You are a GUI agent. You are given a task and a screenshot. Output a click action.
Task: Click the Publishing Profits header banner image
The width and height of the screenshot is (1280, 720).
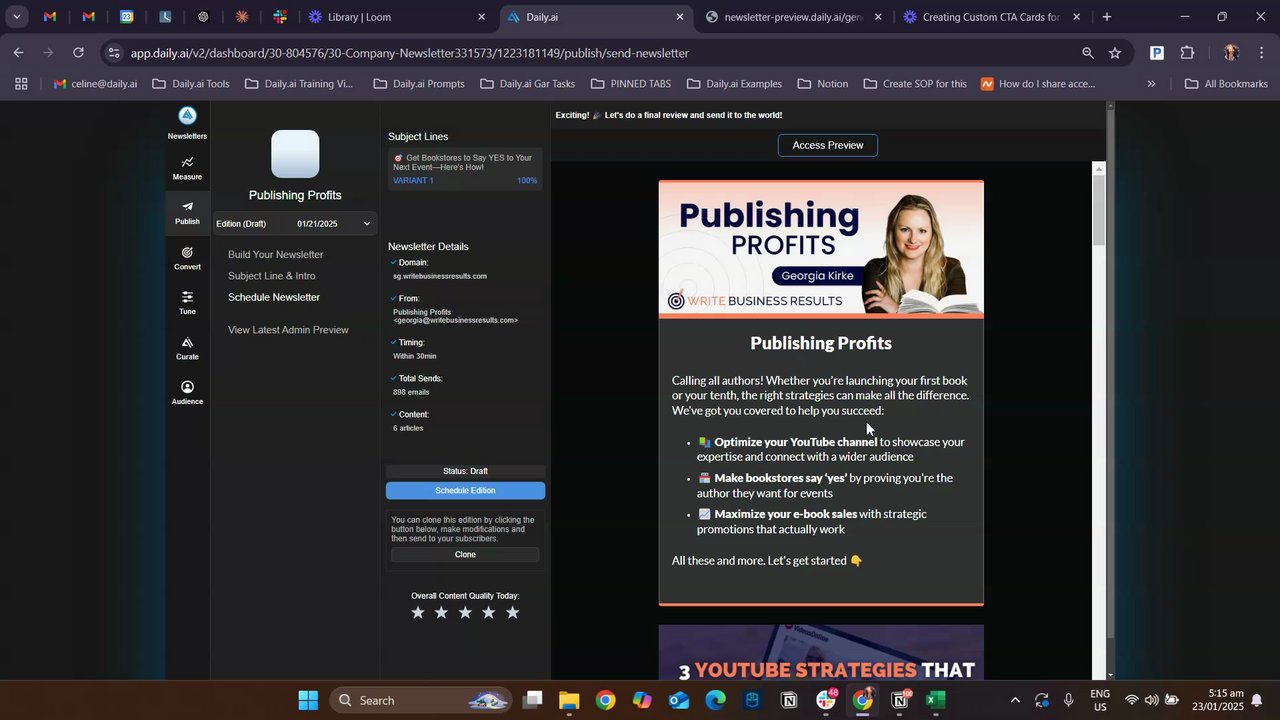821,249
